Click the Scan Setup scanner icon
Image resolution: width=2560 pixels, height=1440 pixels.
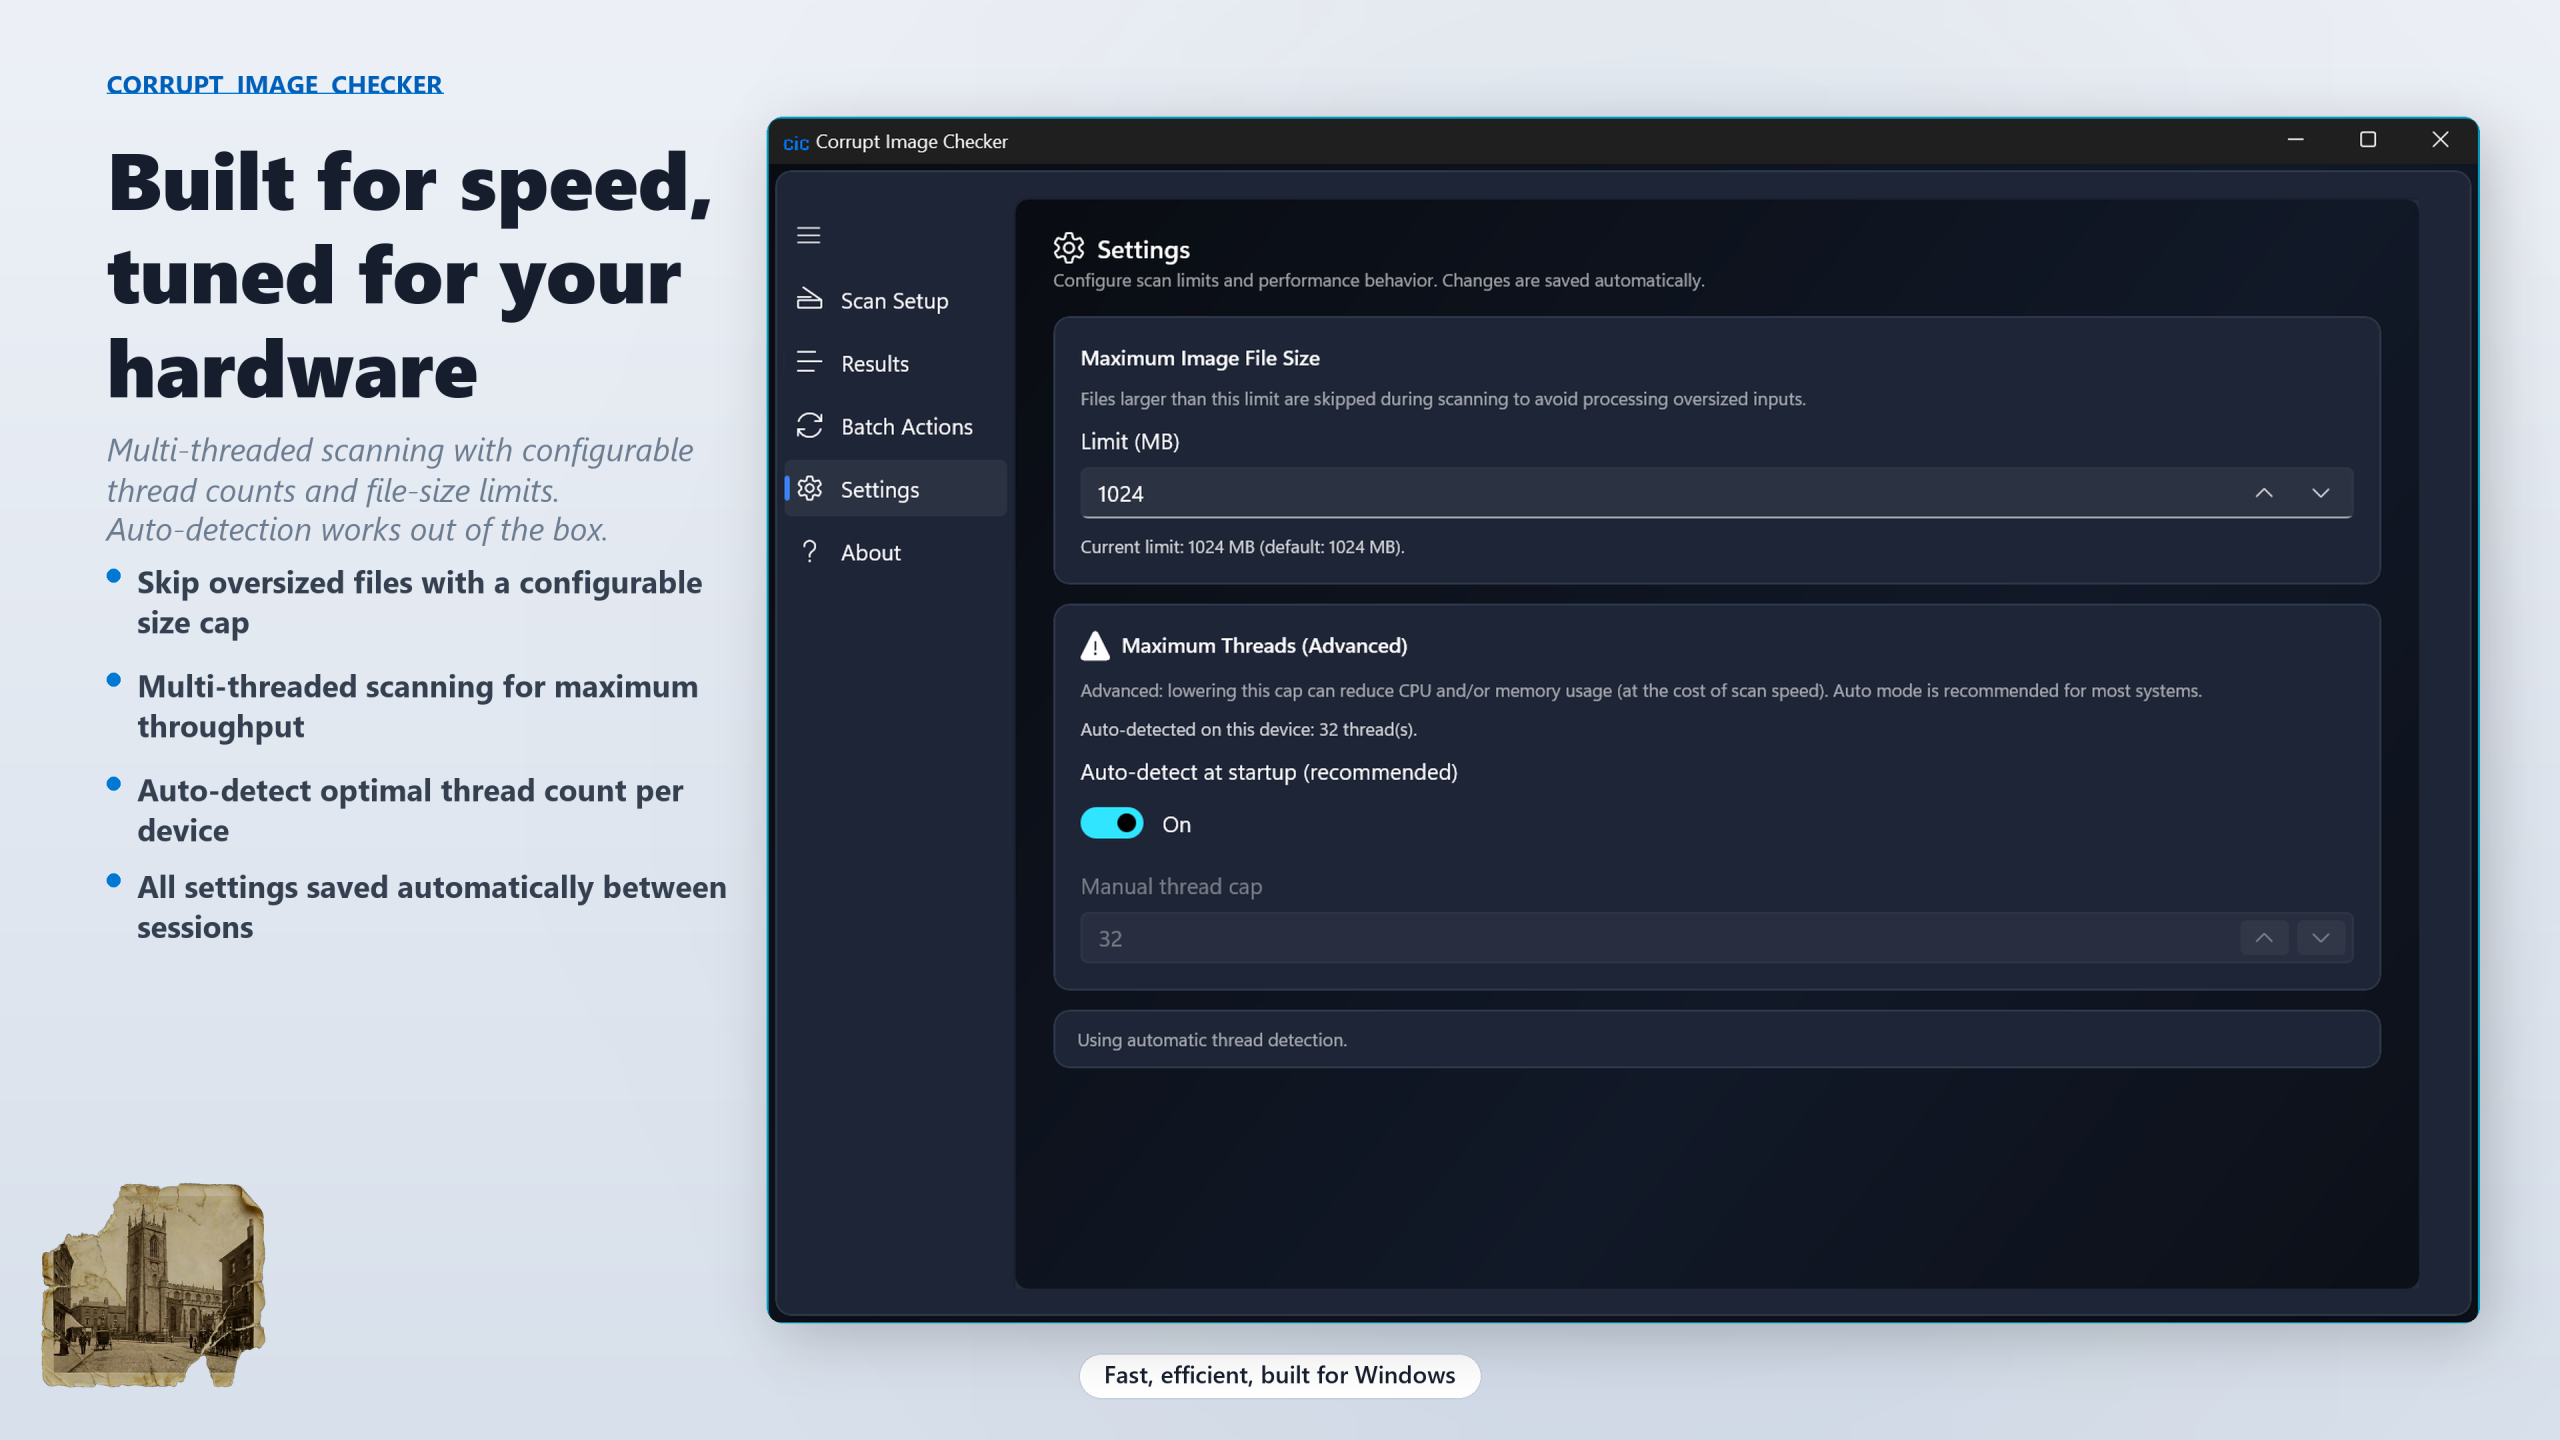809,299
